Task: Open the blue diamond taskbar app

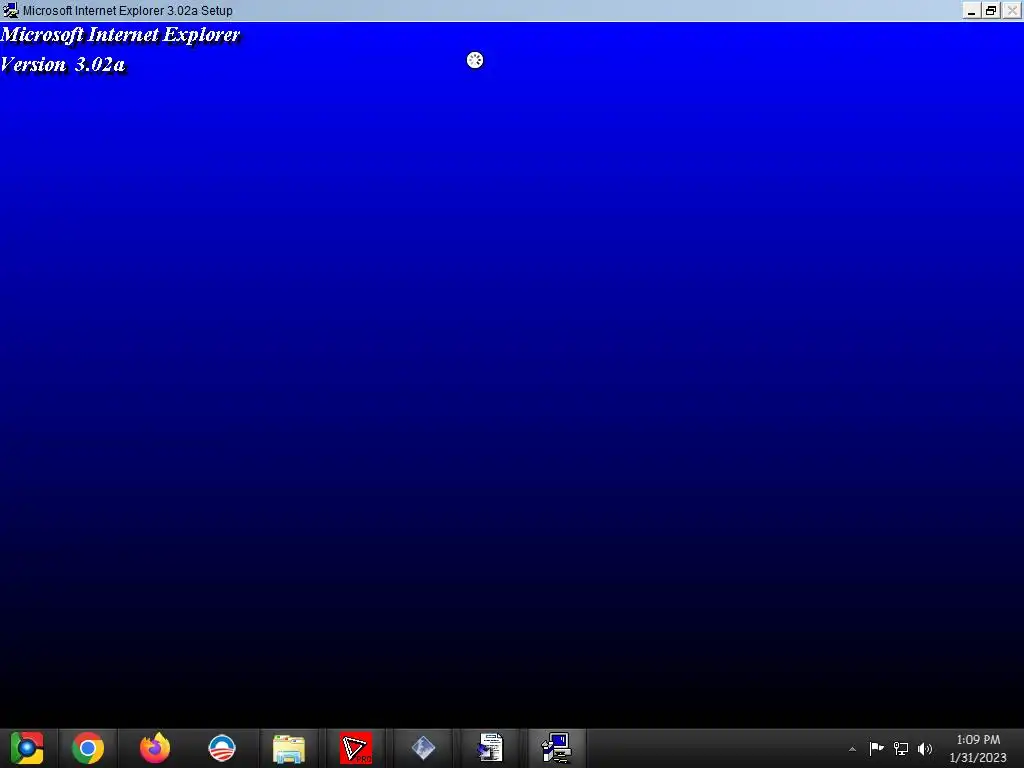Action: click(423, 748)
